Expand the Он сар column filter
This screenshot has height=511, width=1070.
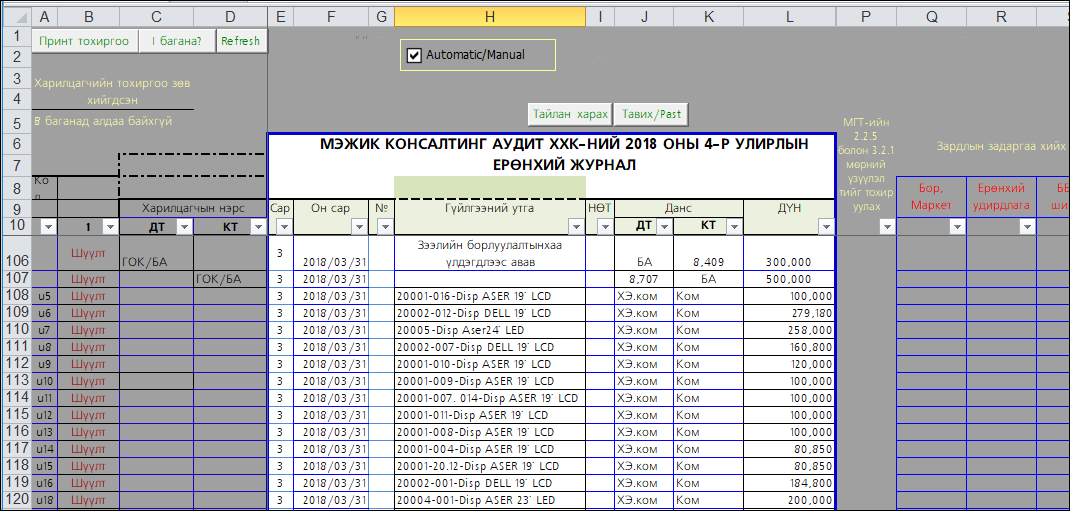pos(358,228)
